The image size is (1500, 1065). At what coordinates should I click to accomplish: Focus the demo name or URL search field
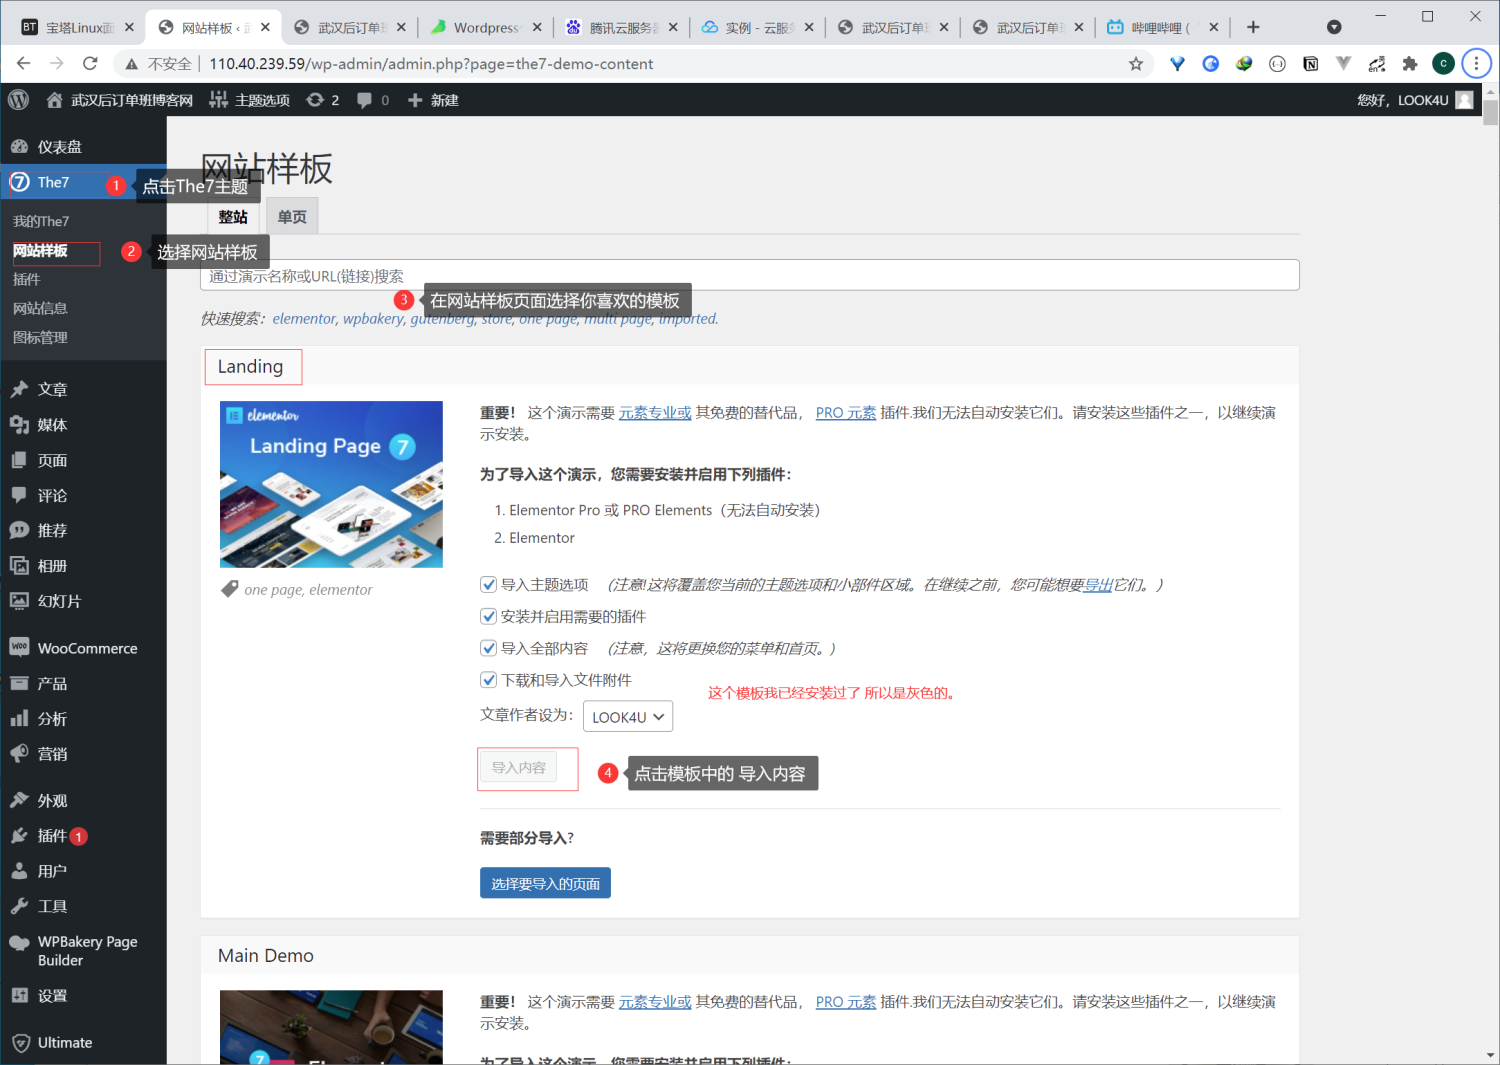[750, 276]
